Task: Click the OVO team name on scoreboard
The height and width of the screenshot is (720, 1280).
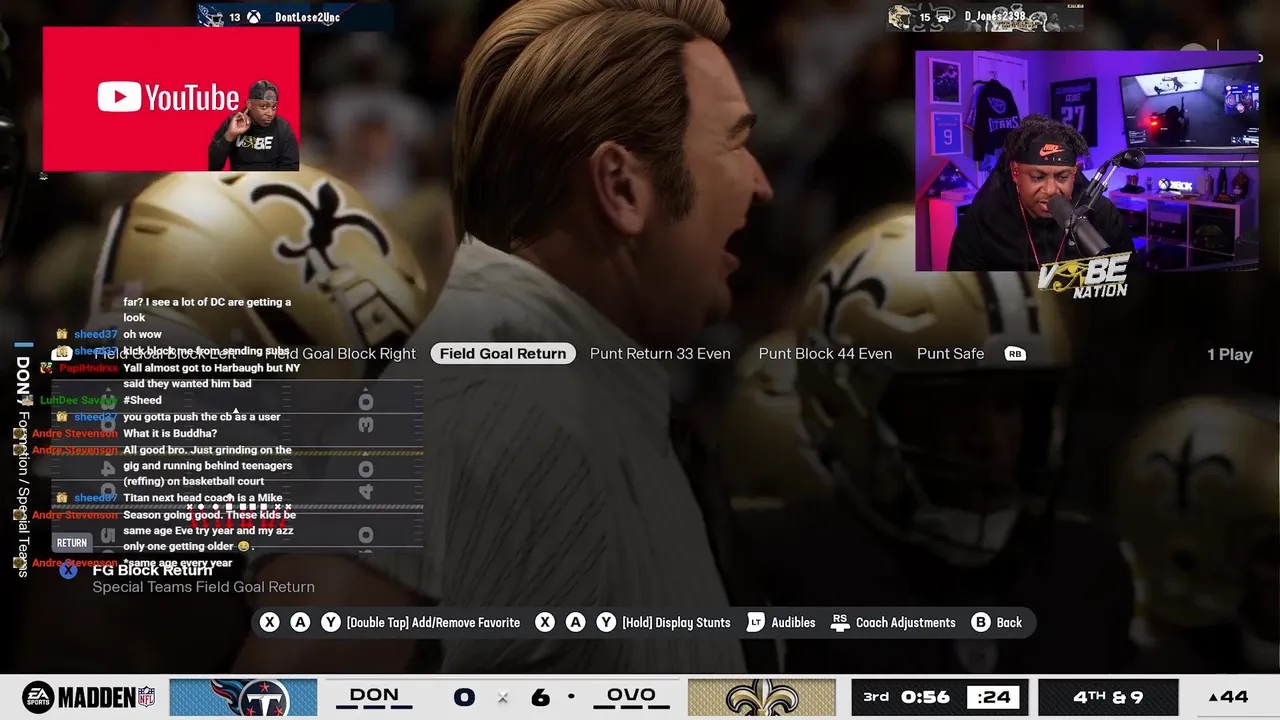Action: 631,695
